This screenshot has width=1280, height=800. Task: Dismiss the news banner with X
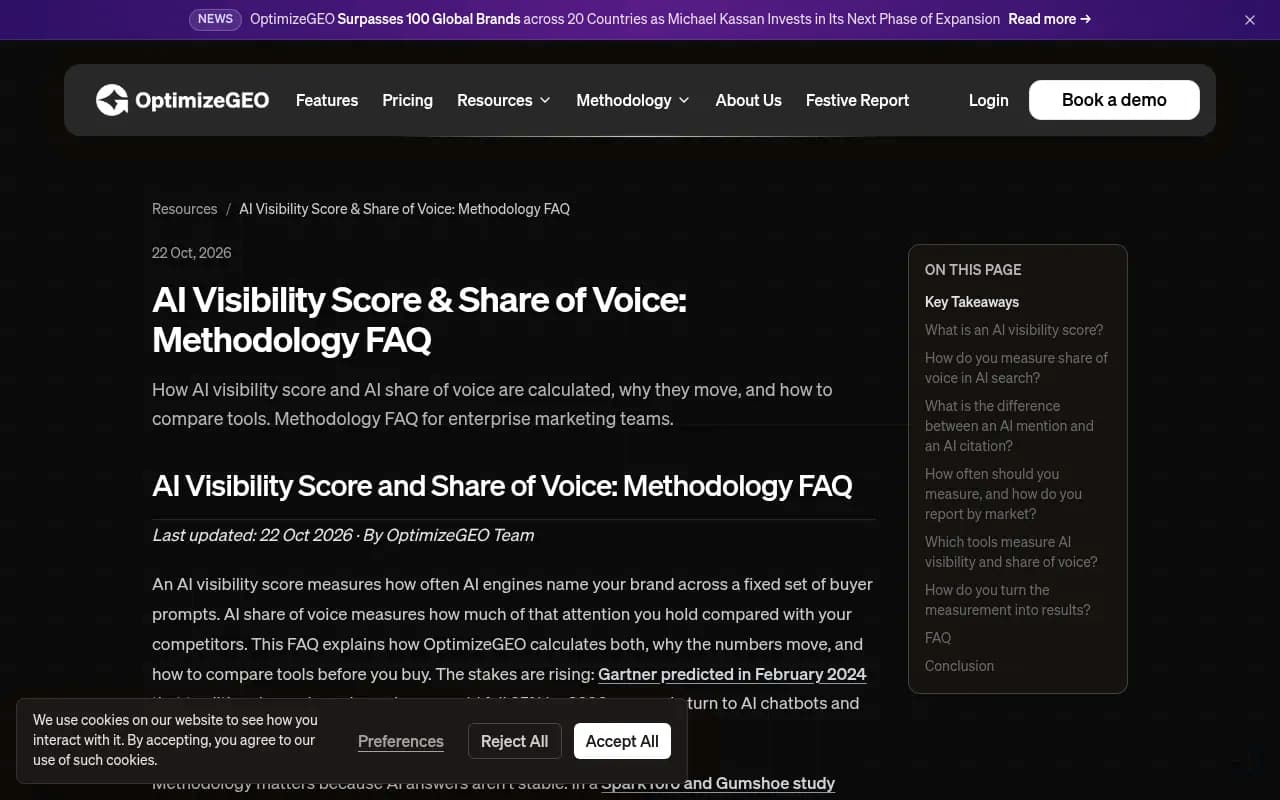click(1250, 20)
